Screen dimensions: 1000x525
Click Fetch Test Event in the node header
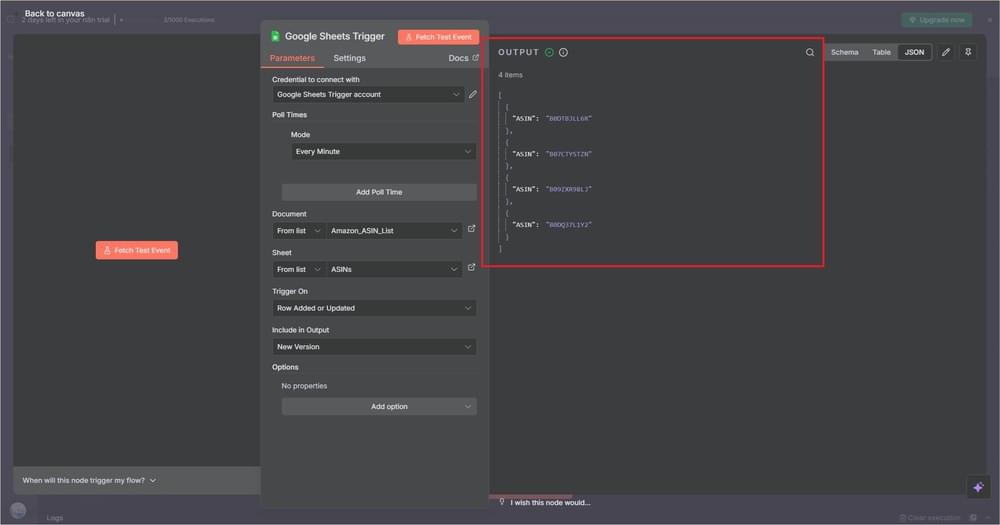point(438,37)
